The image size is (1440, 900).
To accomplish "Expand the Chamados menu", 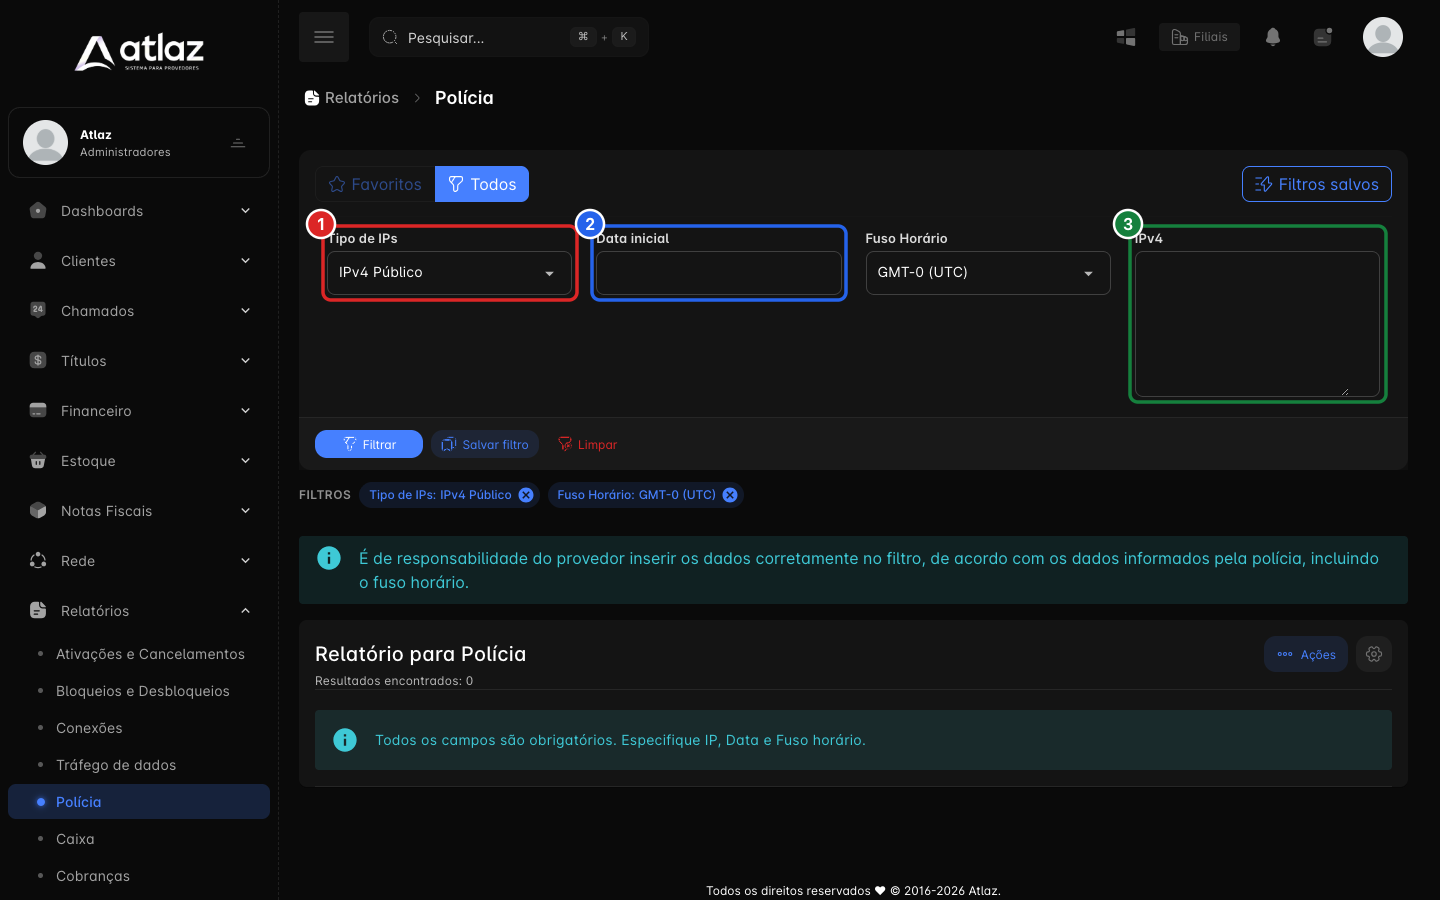I will pyautogui.click(x=139, y=311).
